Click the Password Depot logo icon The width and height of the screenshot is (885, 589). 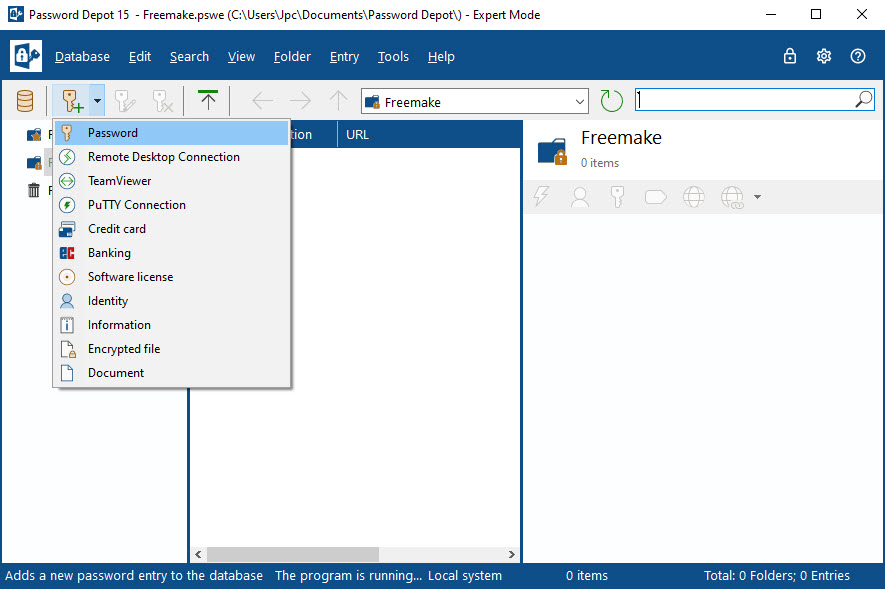tap(26, 56)
